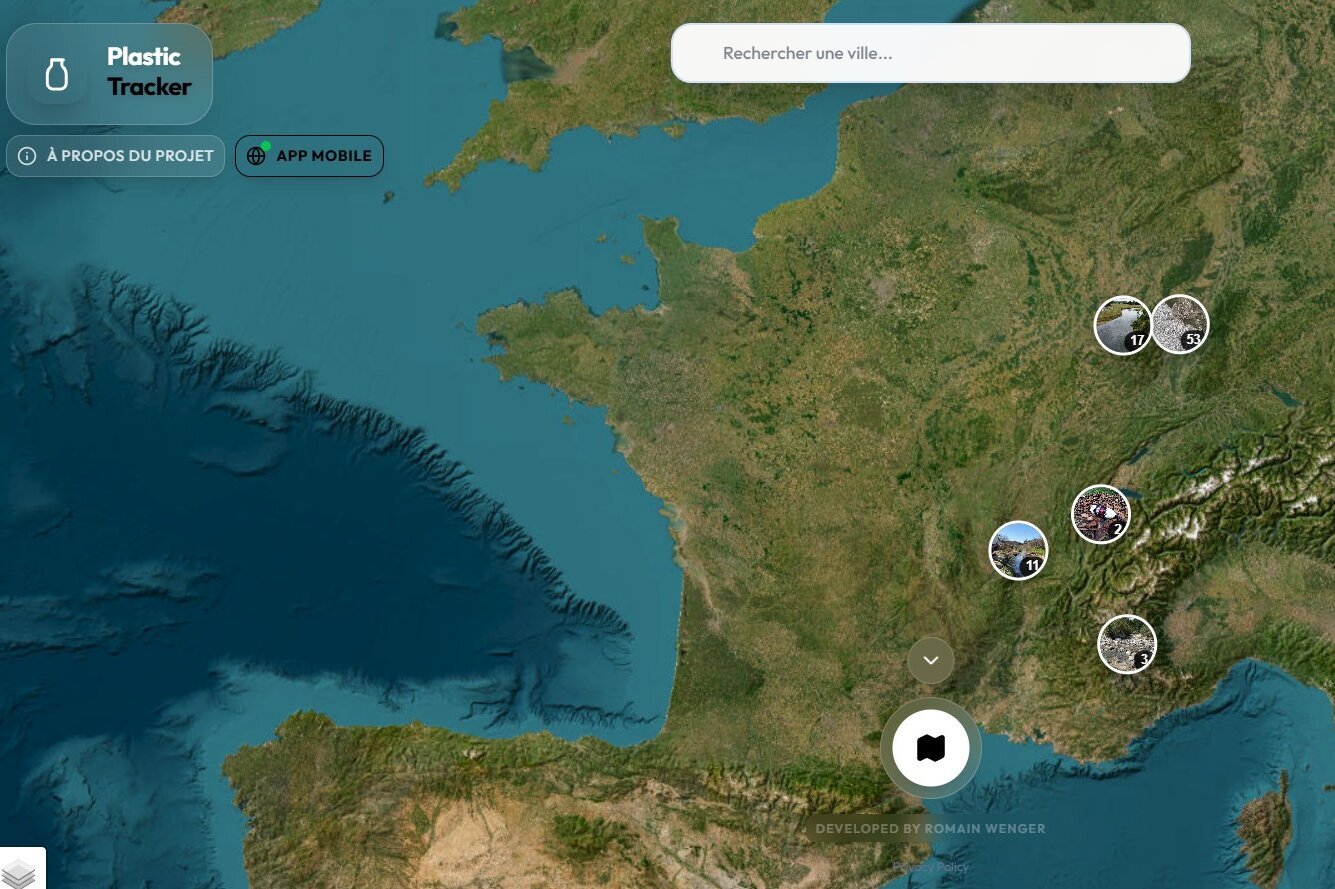Open the layers stack icon at bottom-left corner
The image size is (1335, 889).
pyautogui.click(x=18, y=872)
